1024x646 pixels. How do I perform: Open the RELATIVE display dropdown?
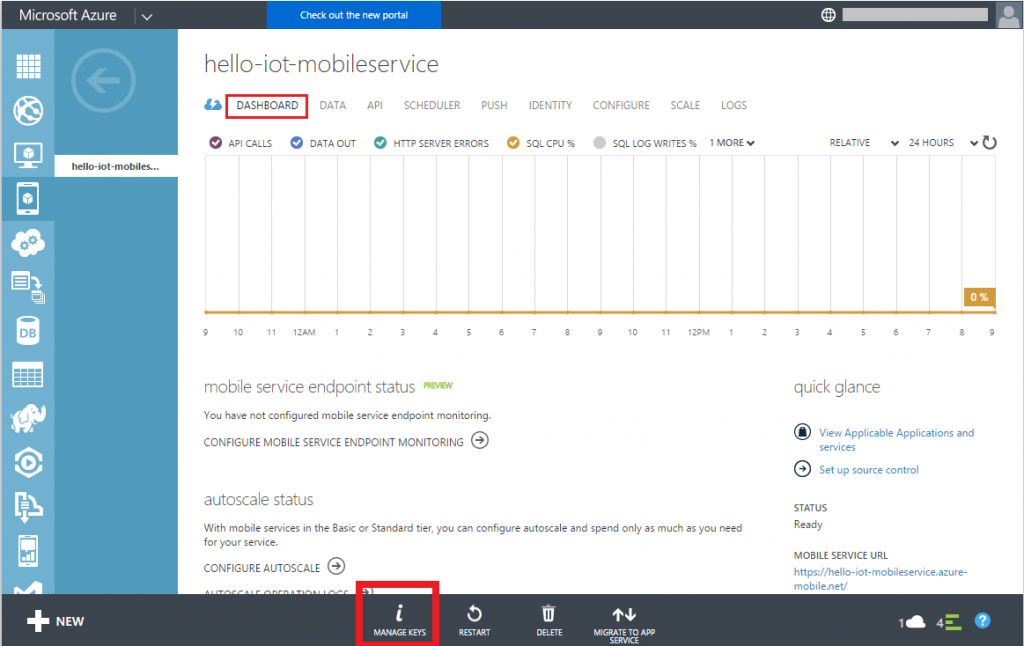click(x=864, y=142)
